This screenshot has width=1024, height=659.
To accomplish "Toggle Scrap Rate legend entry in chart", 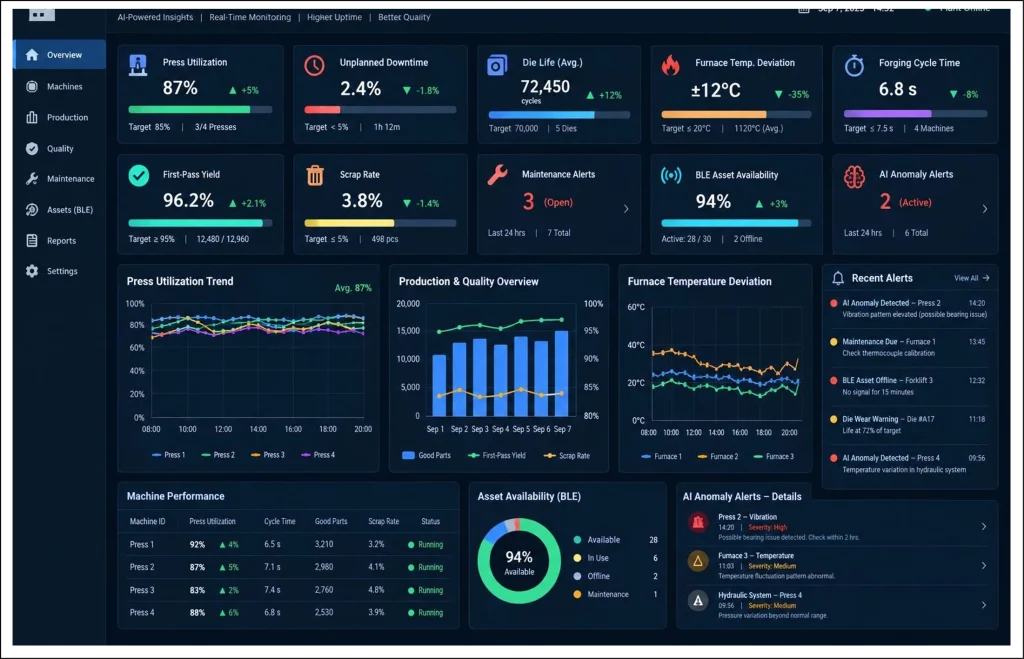I will pos(567,456).
